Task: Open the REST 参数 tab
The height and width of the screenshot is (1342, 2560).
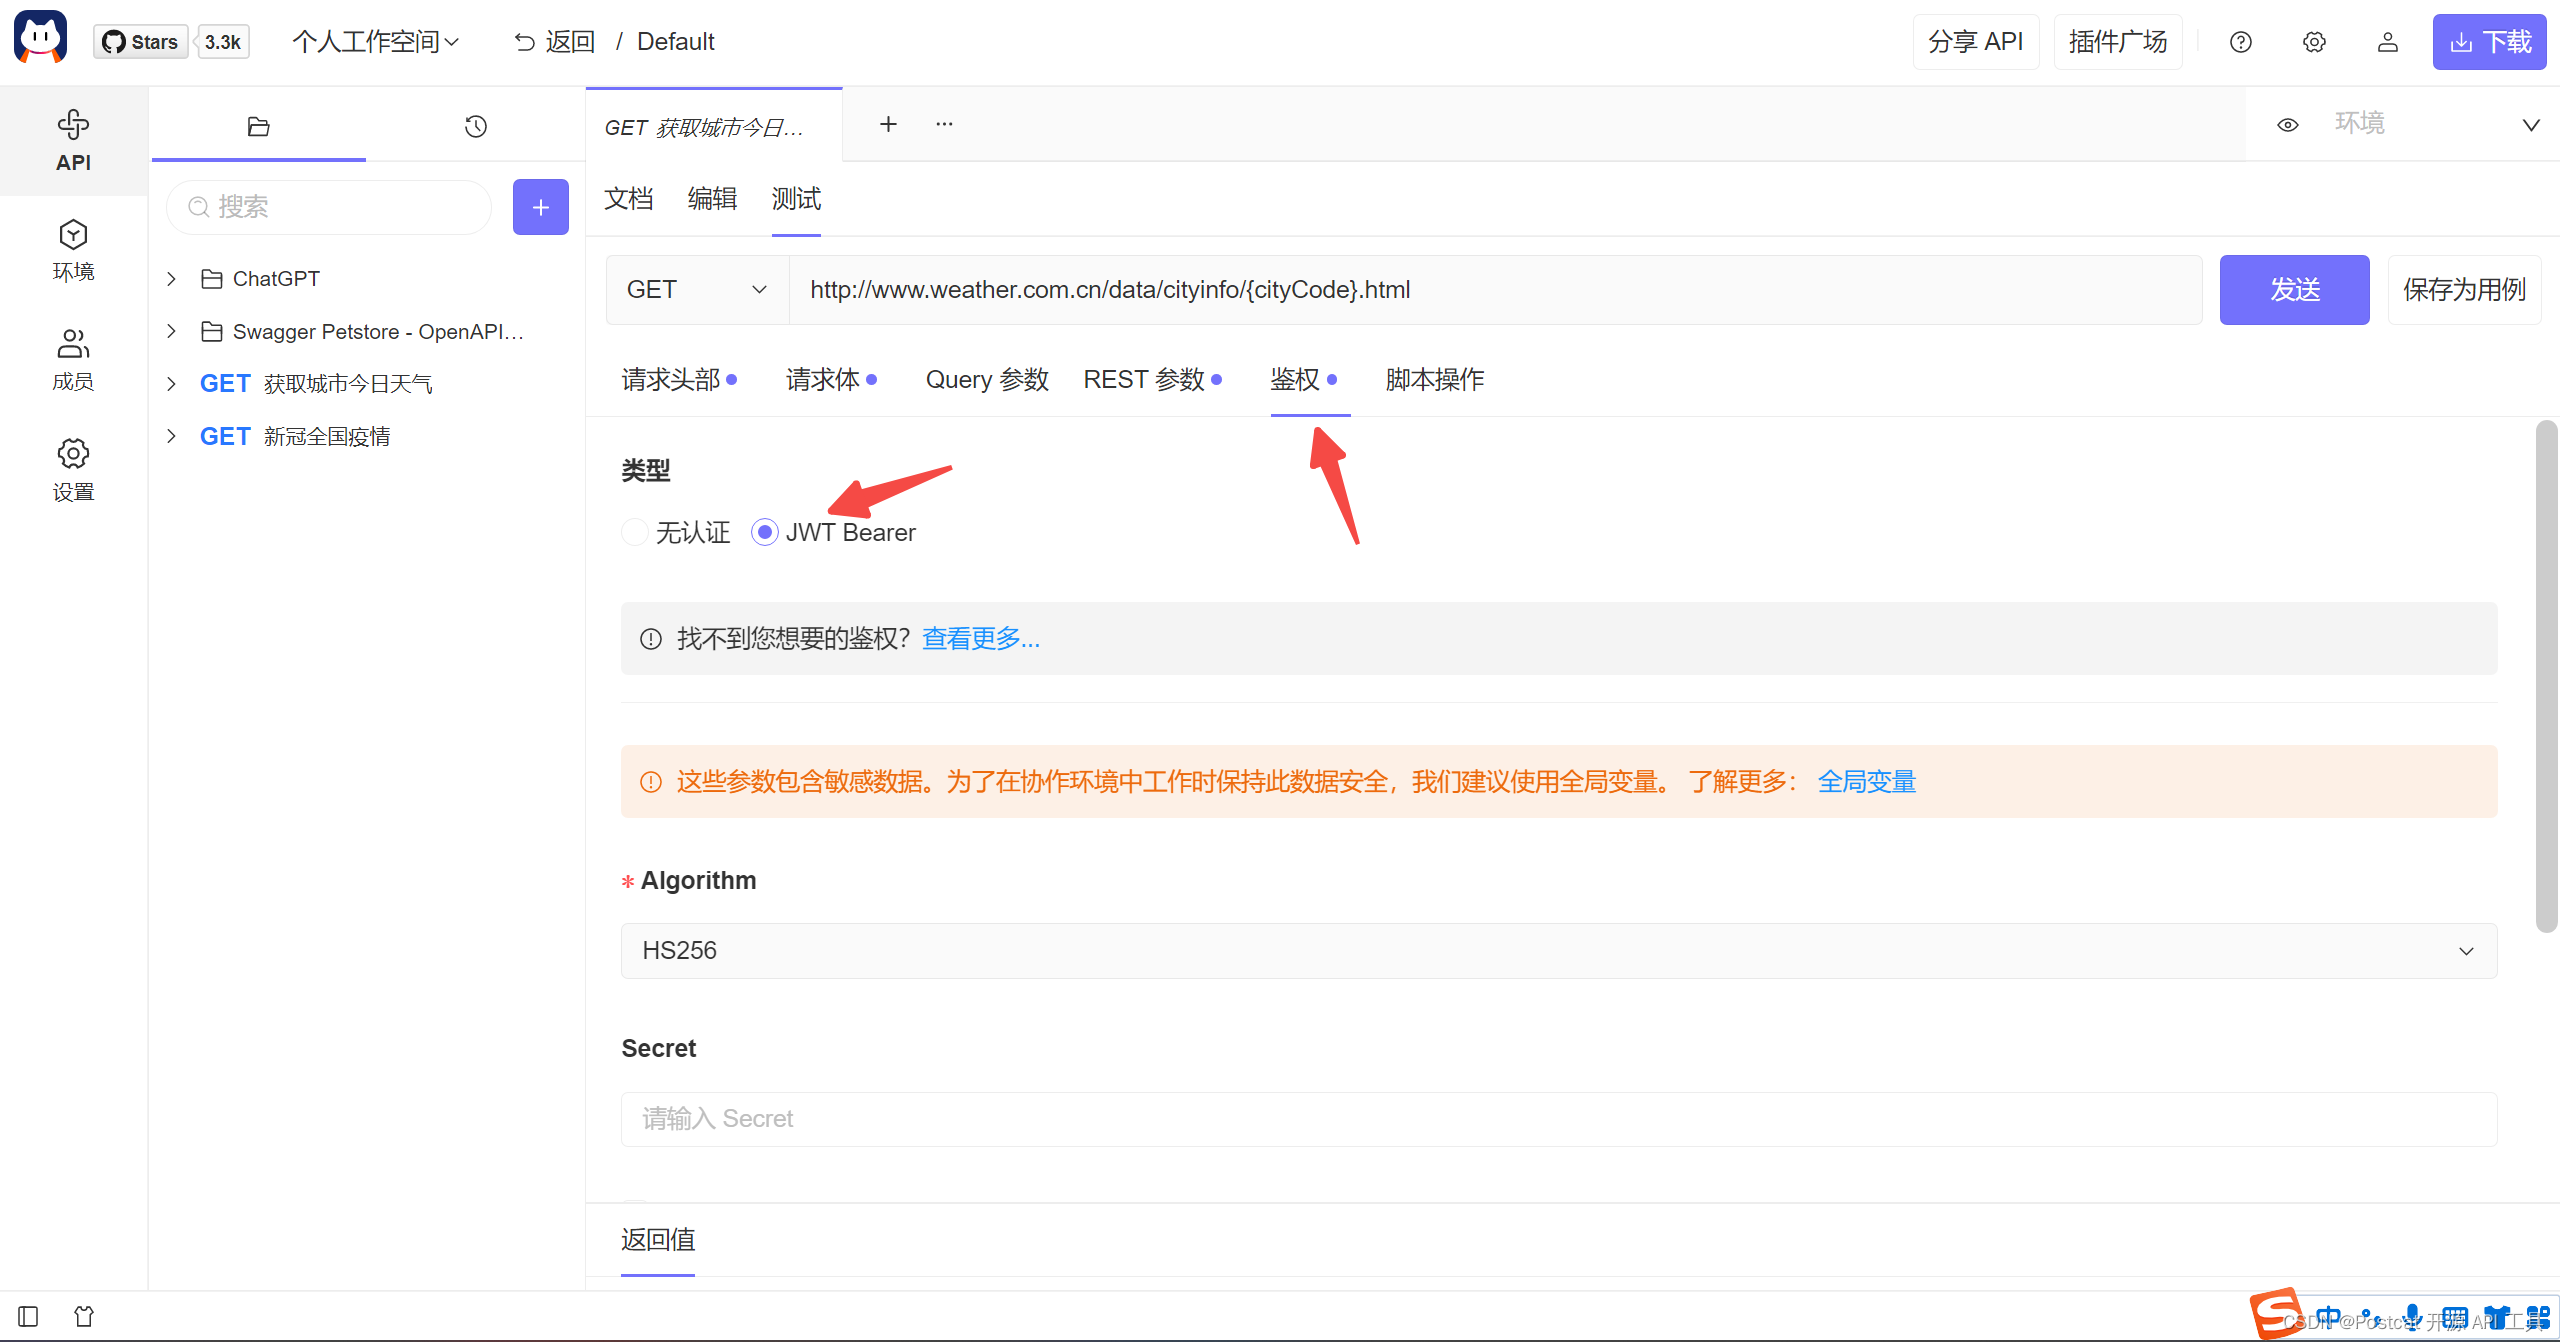Action: [x=1152, y=380]
